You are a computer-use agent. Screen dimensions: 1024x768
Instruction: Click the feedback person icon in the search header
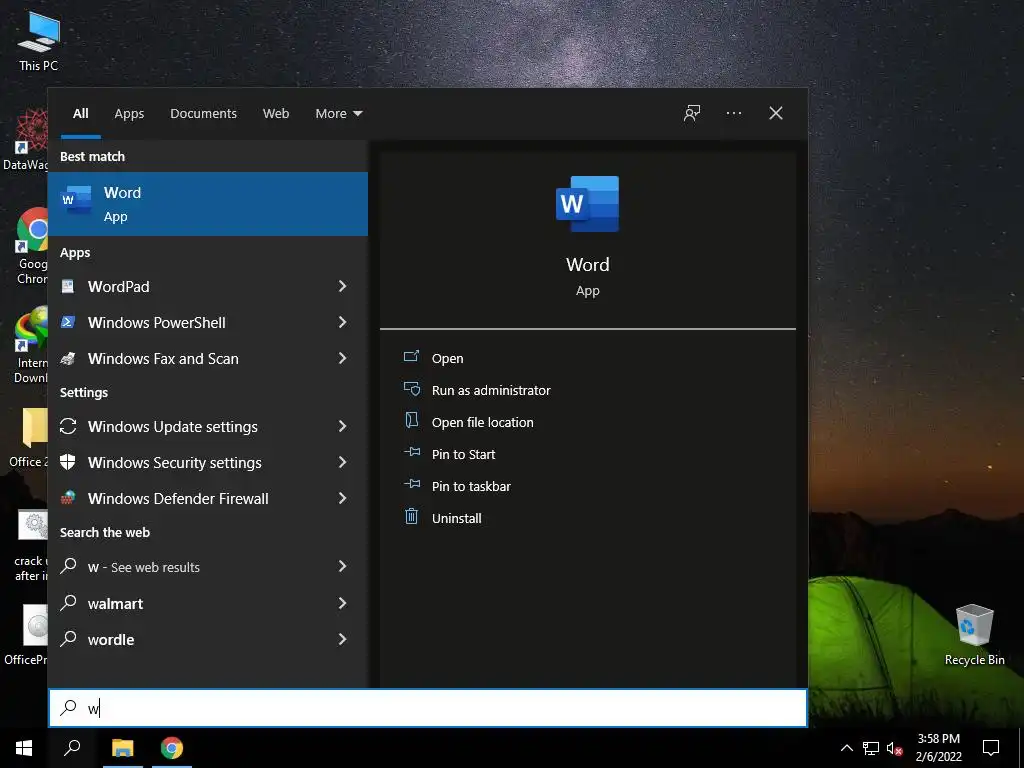tap(692, 113)
